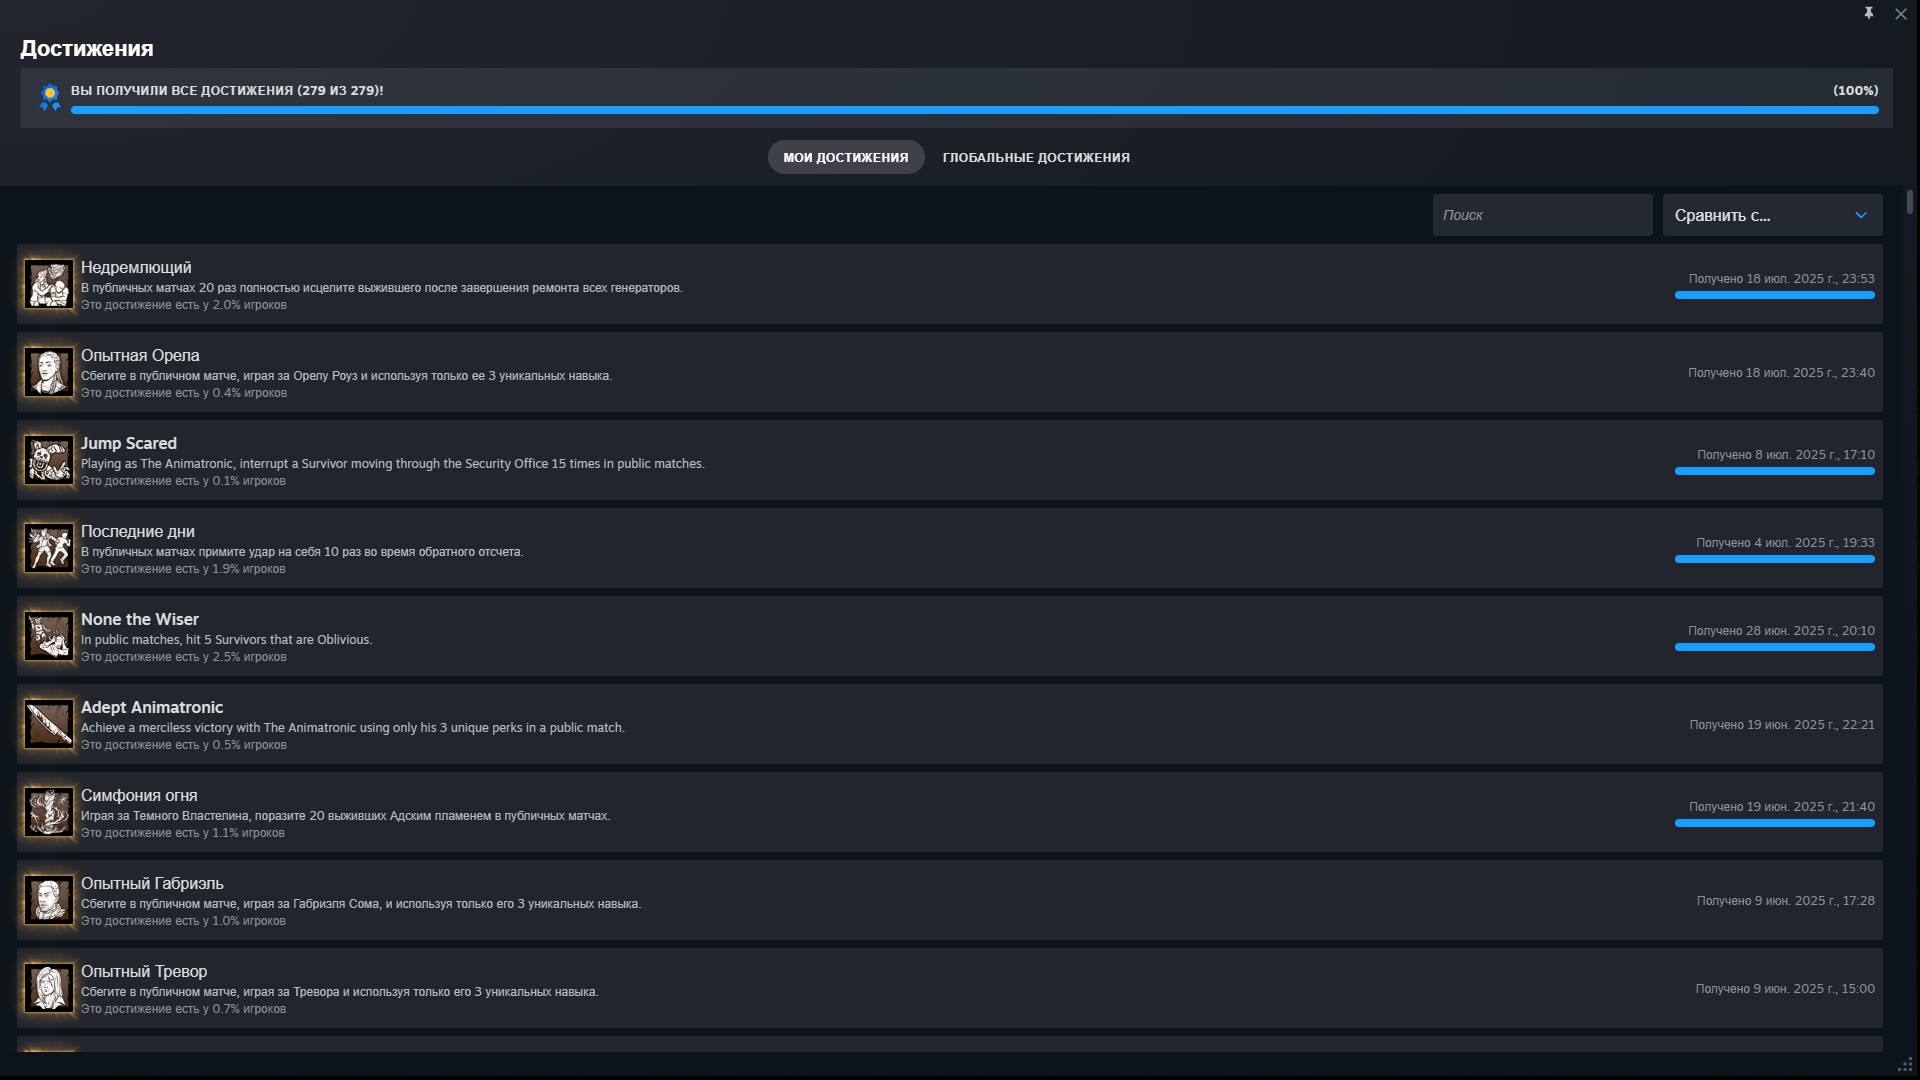Click the Опытная Орела achievement portrait icon

pyautogui.click(x=49, y=372)
